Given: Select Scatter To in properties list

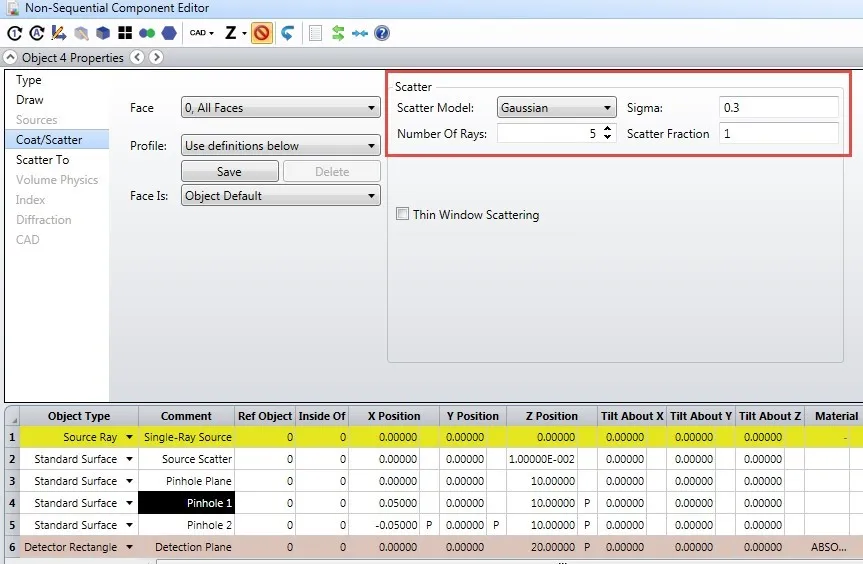Looking at the screenshot, I should pyautogui.click(x=43, y=160).
